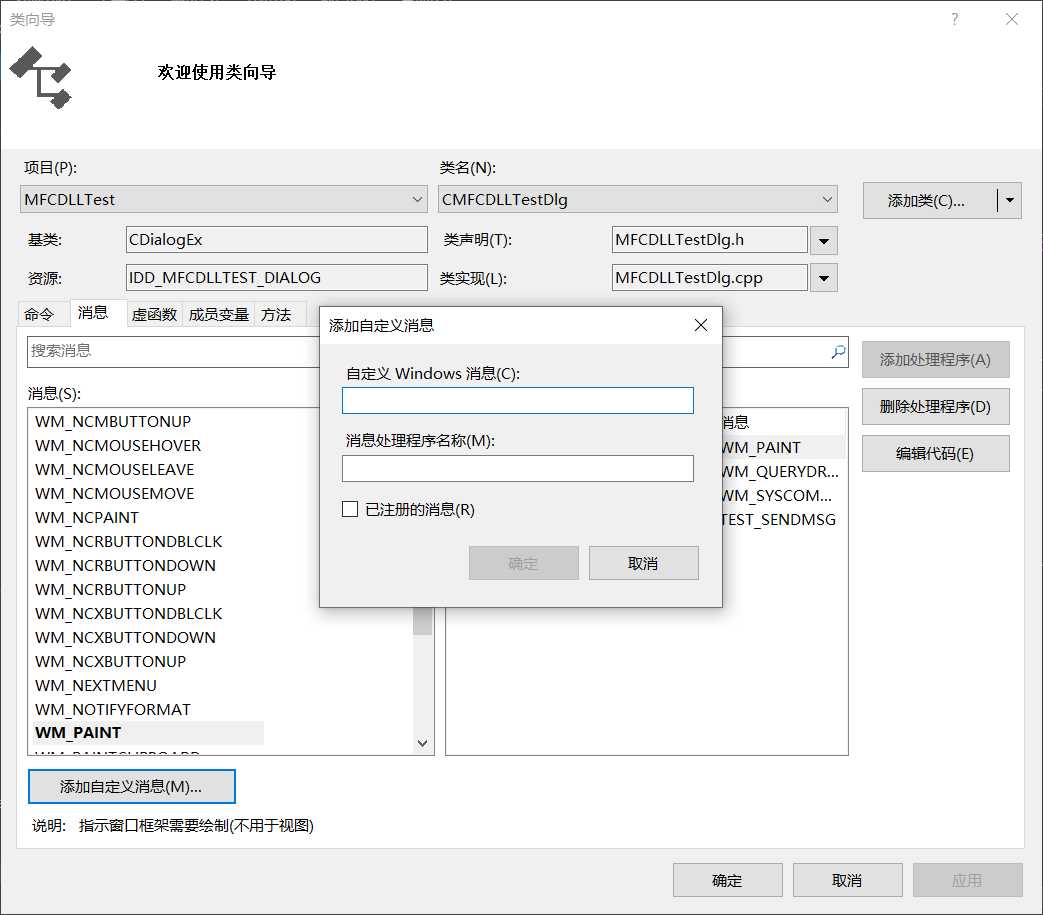
Task: Click the 类实现 MFCDLLTestDlg.cpp text field
Action: [x=709, y=277]
